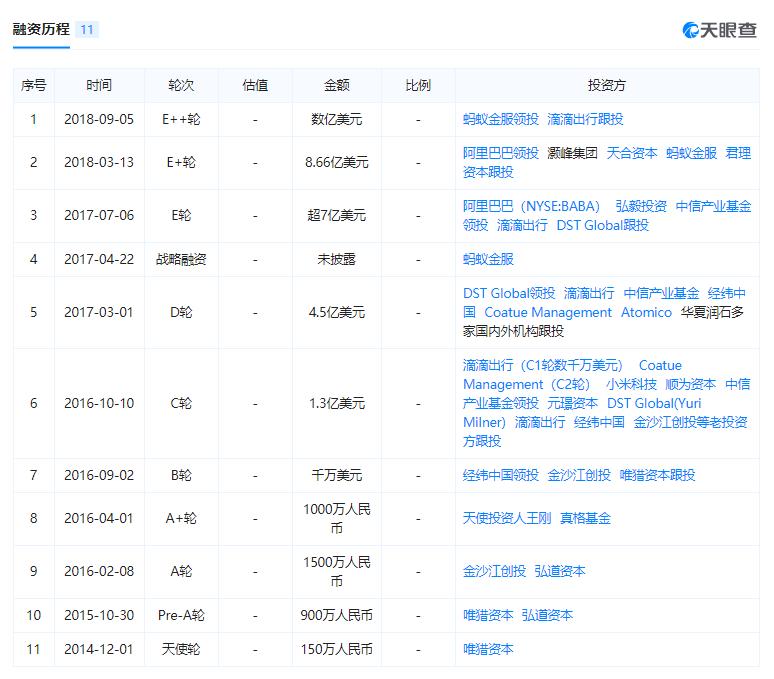Screen dimensions: 774x679
Task: Open 小米科技 investor link
Action: (631, 384)
